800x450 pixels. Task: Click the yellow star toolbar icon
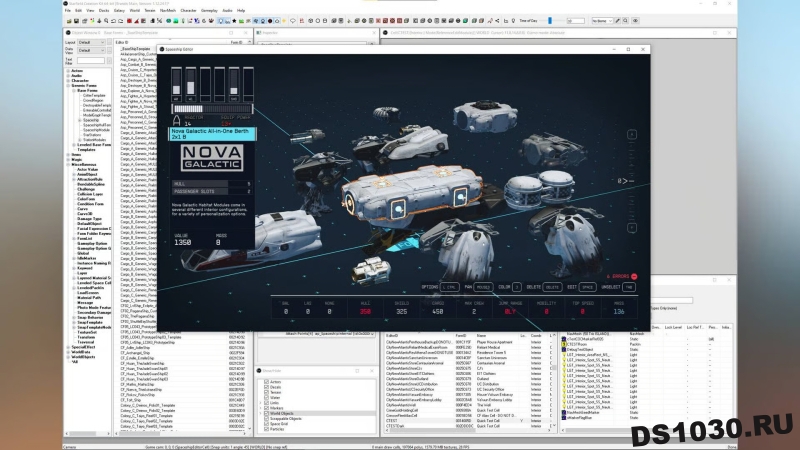click(284, 21)
